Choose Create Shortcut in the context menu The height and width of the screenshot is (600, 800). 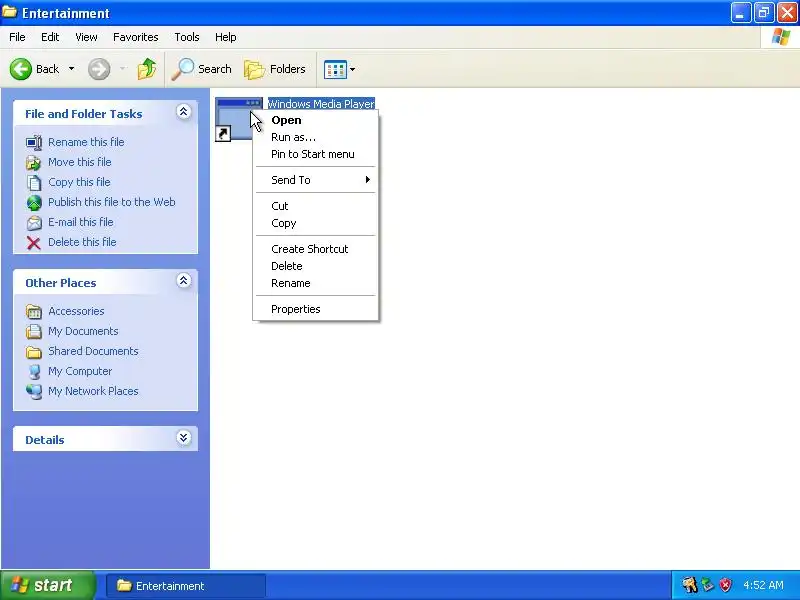click(316, 249)
